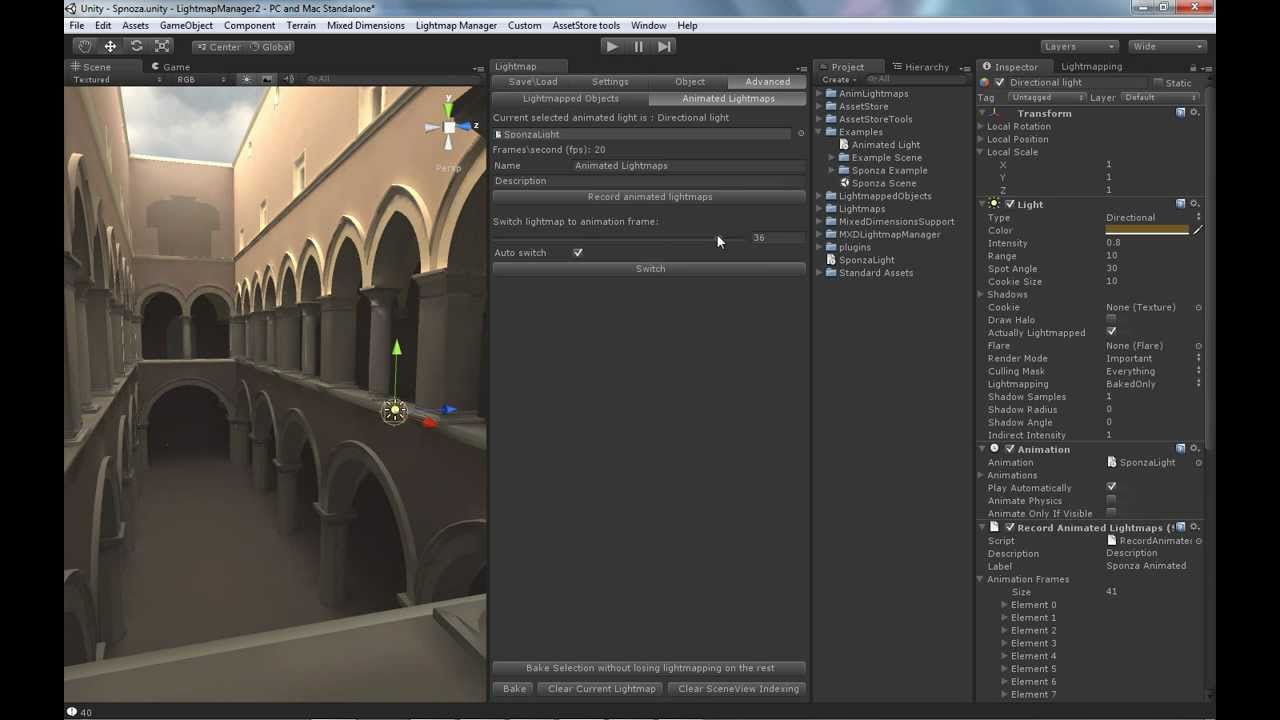Open the Cookie texture object picker

[x=1199, y=307]
